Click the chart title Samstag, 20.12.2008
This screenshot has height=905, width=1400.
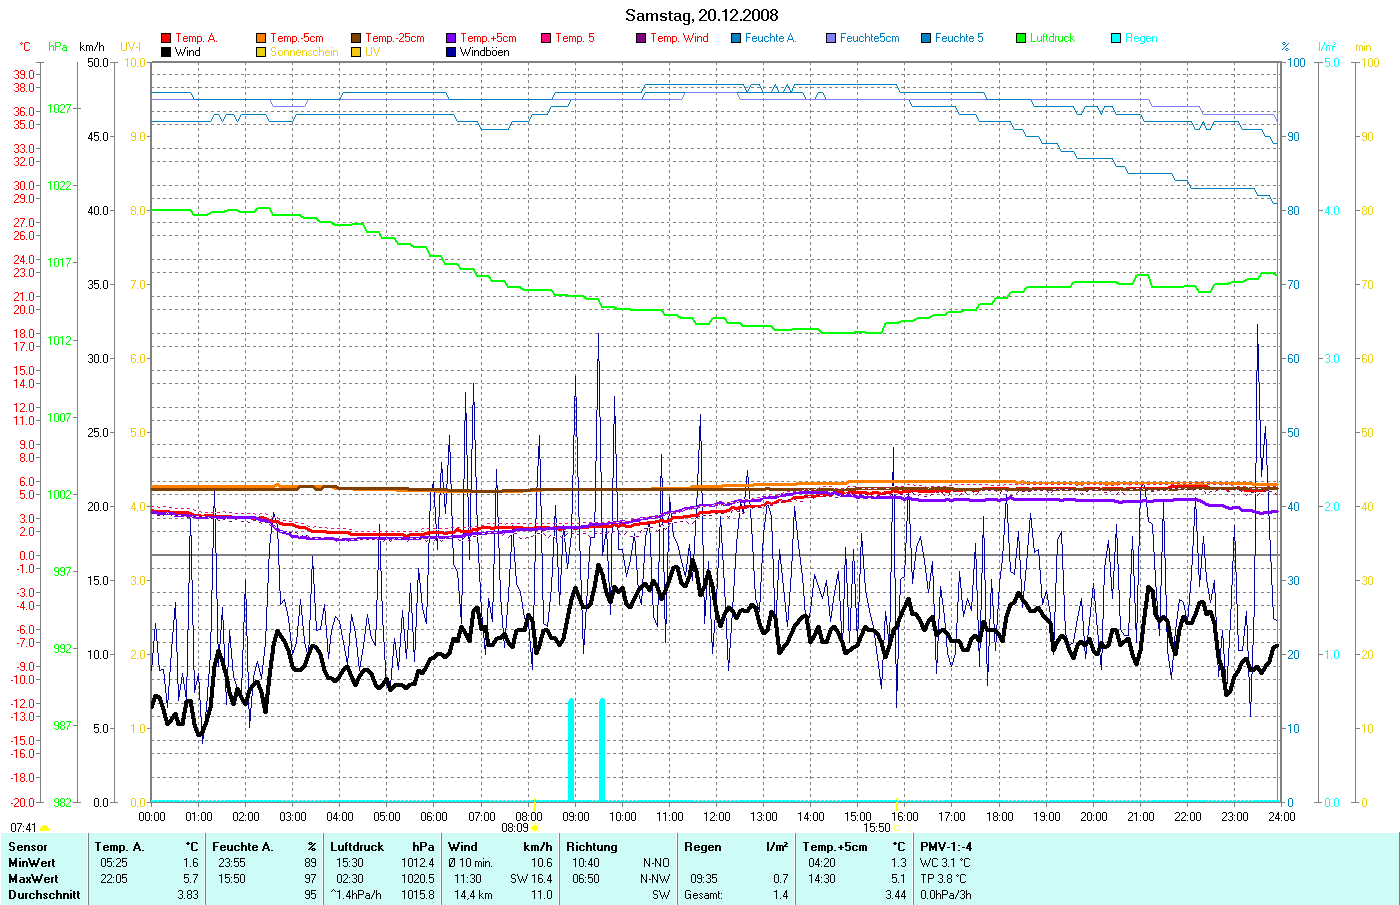click(x=701, y=15)
